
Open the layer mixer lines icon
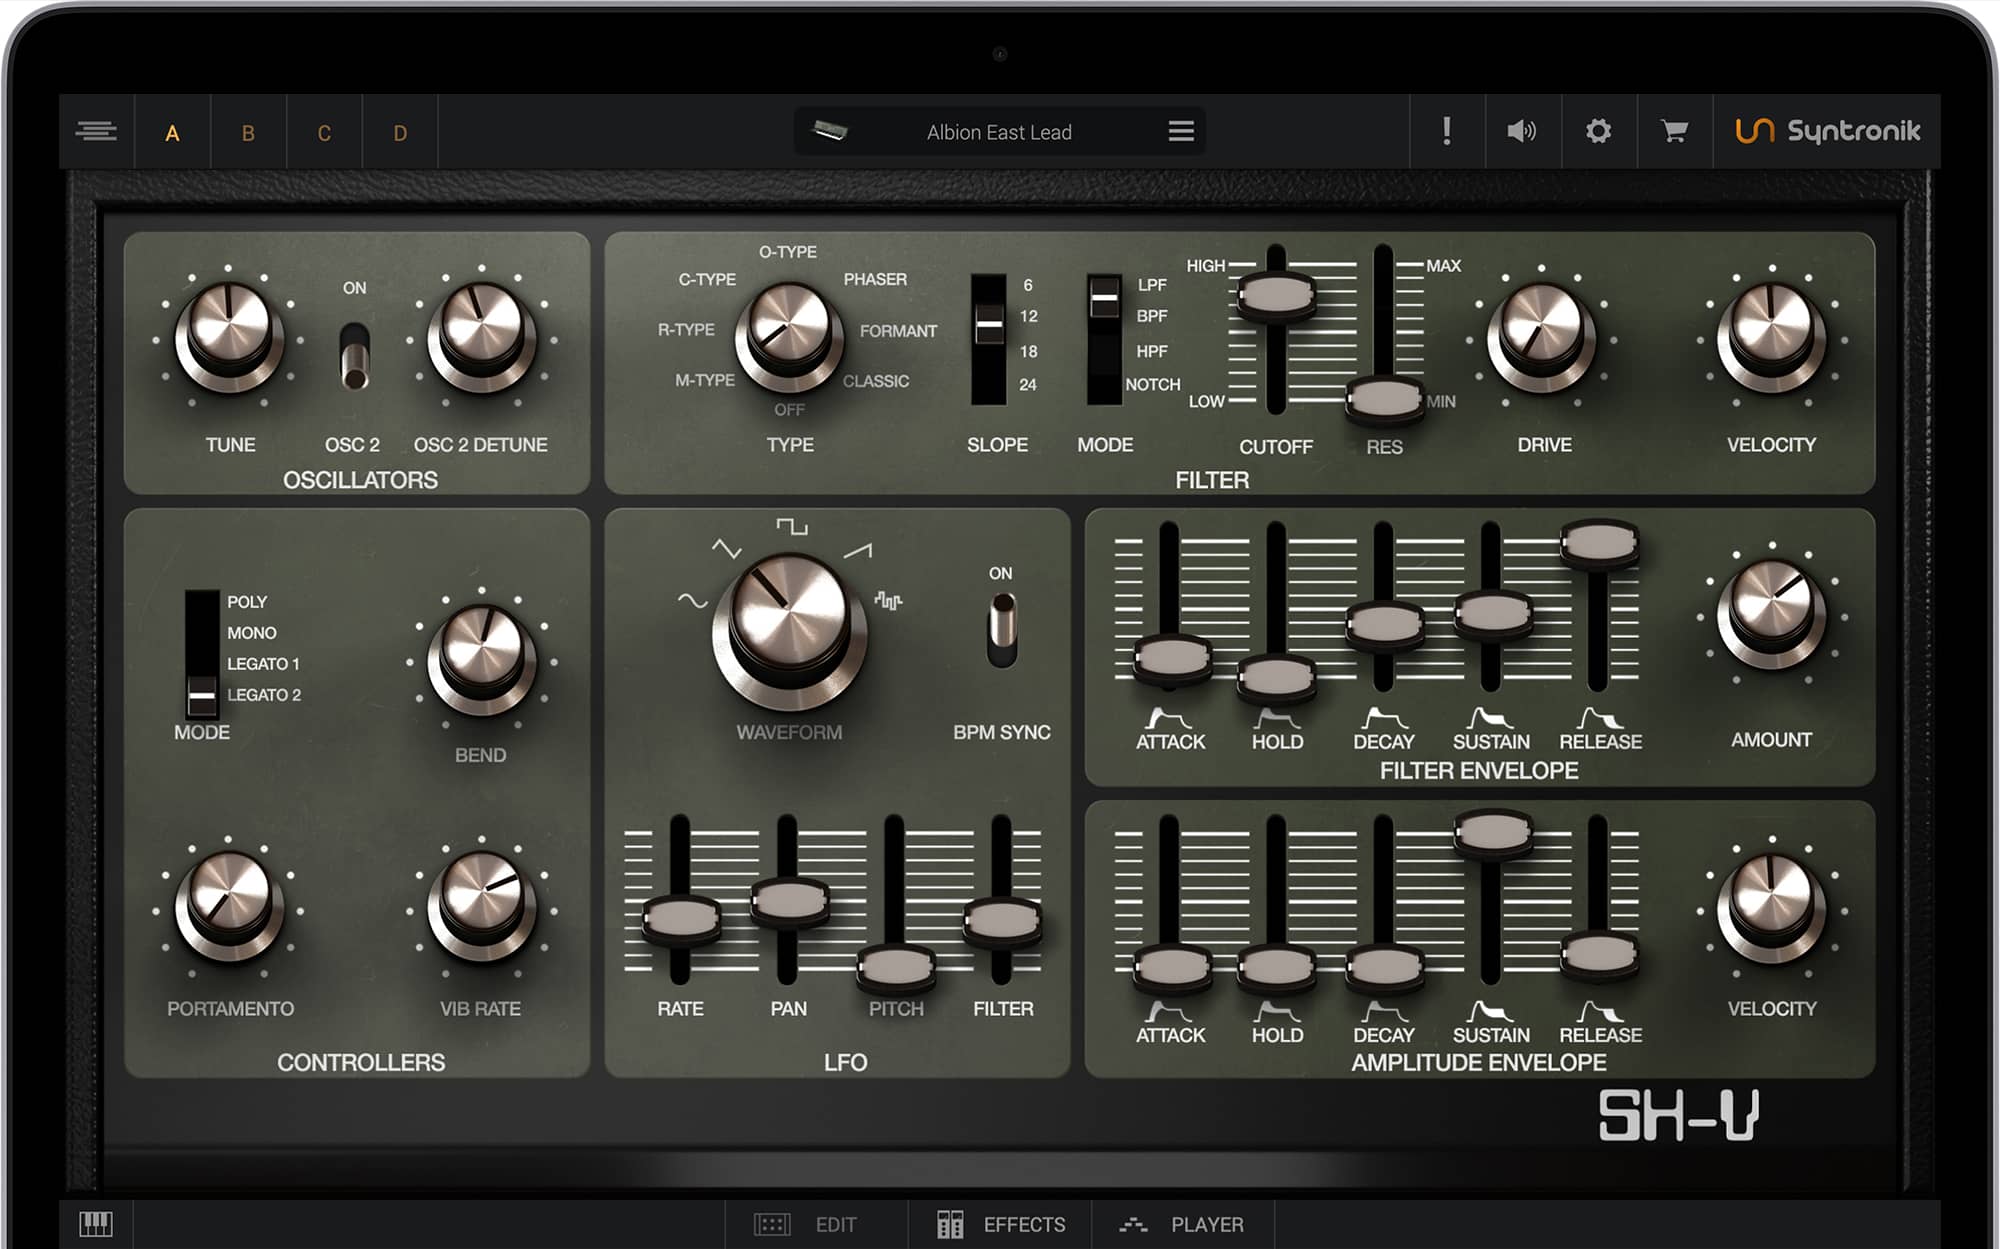[96, 131]
